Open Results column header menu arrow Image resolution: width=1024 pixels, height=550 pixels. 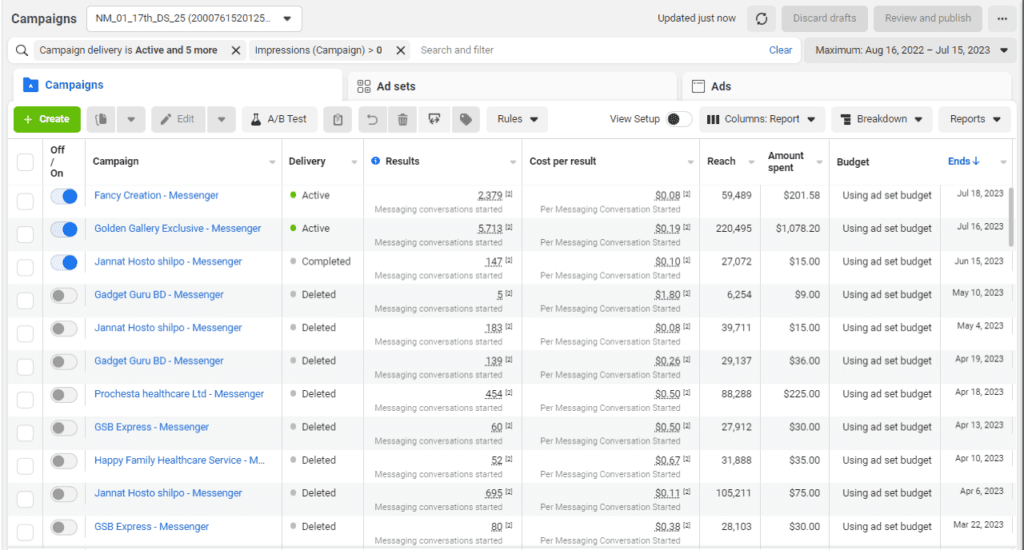(x=513, y=162)
